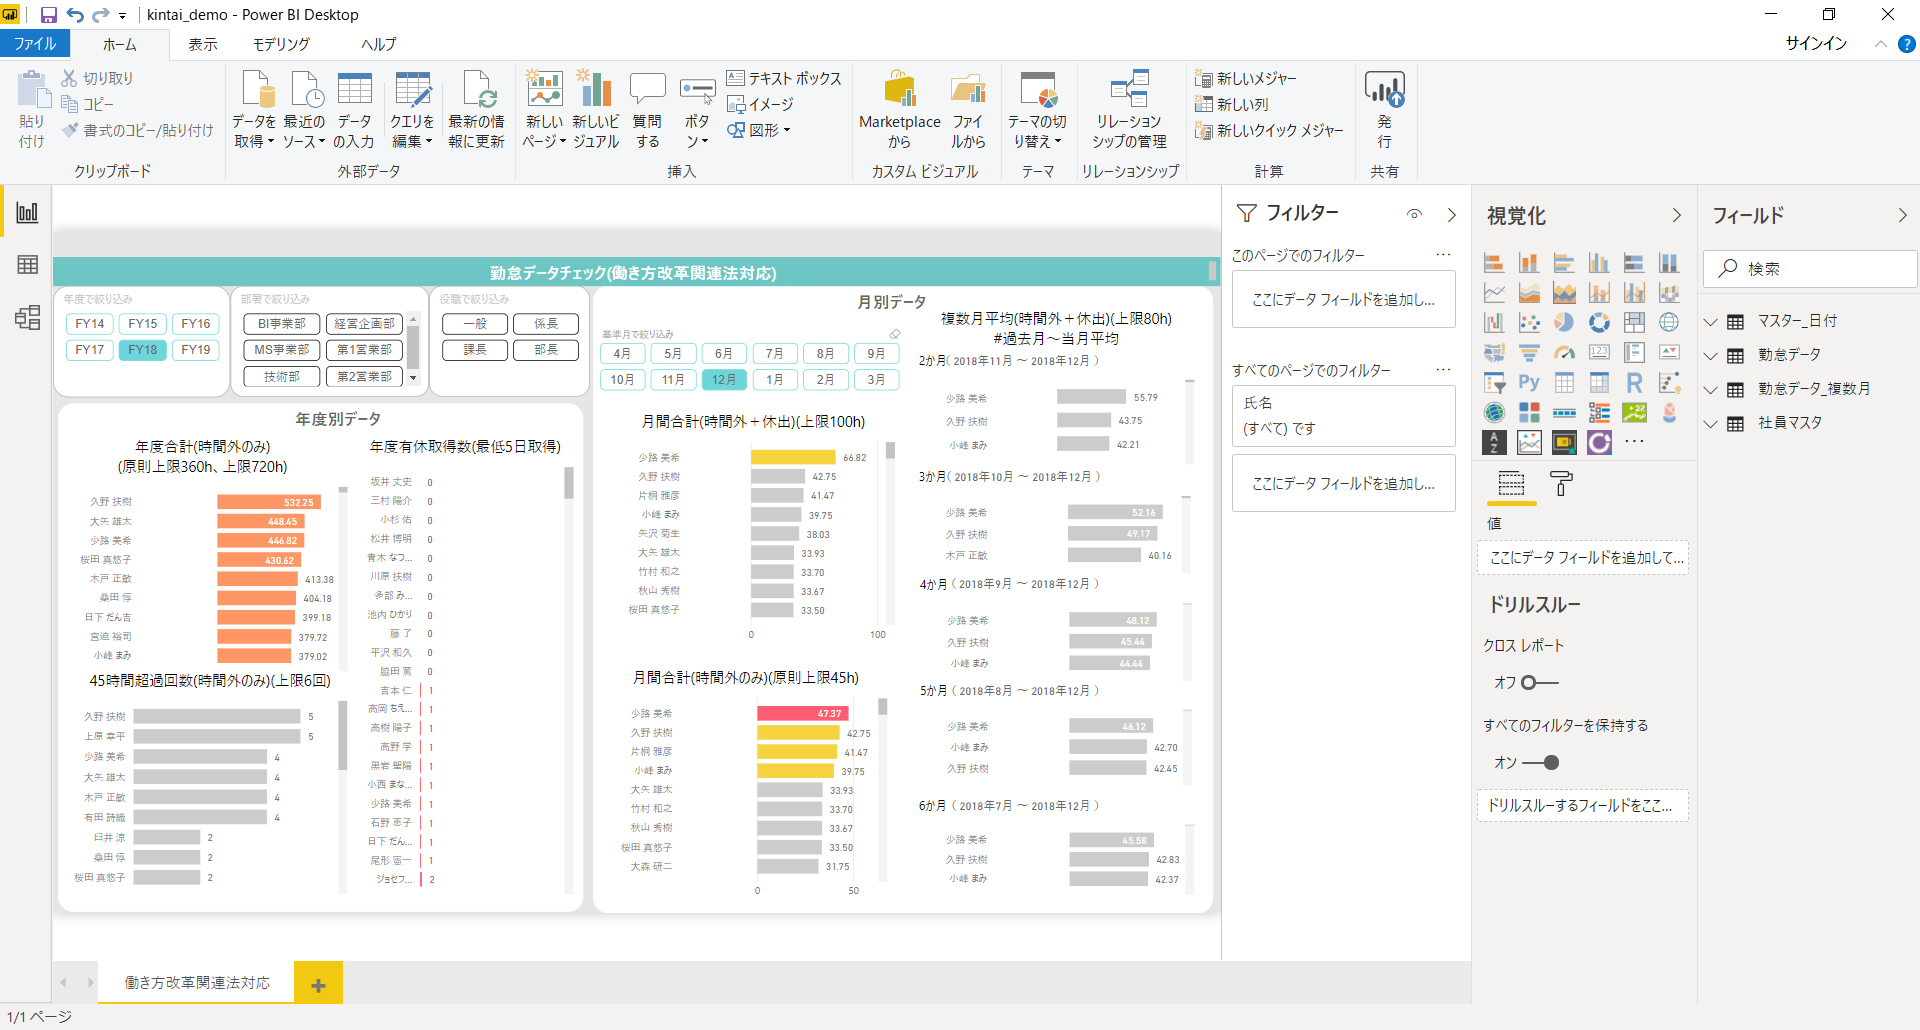Select the matrix visual
Viewport: 1920px width, 1030px height.
pos(1599,382)
